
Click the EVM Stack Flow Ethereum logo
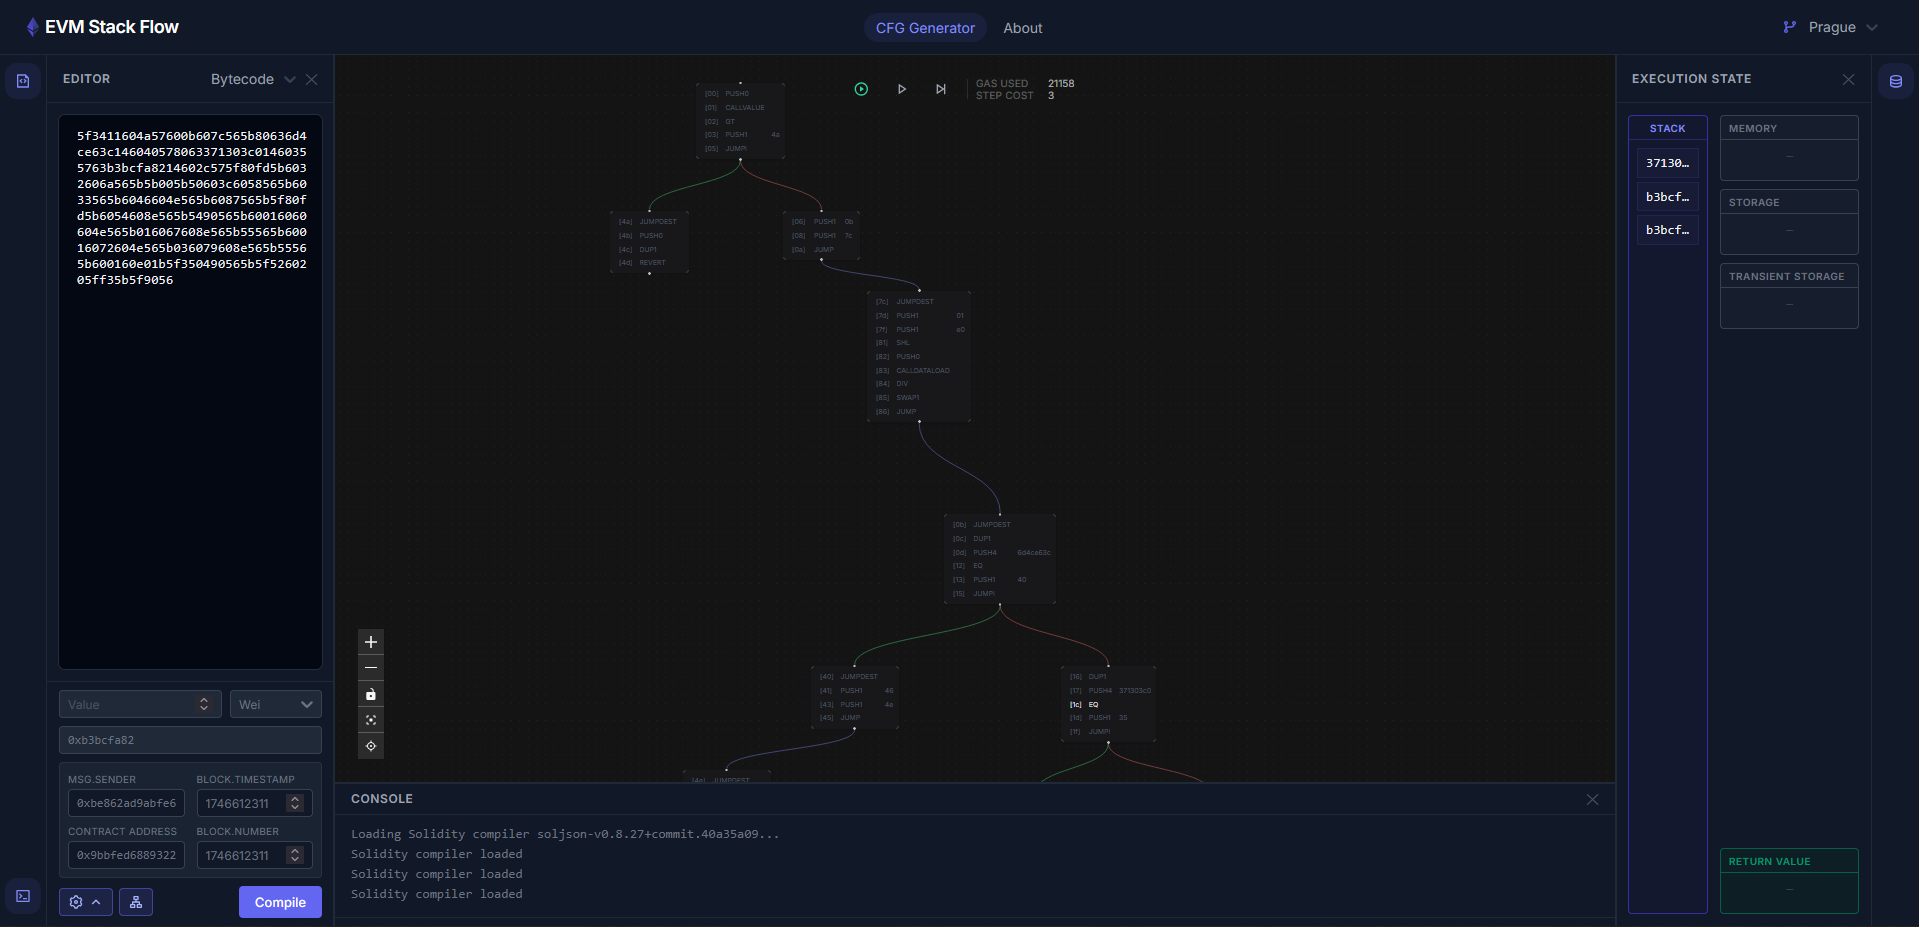(32, 27)
